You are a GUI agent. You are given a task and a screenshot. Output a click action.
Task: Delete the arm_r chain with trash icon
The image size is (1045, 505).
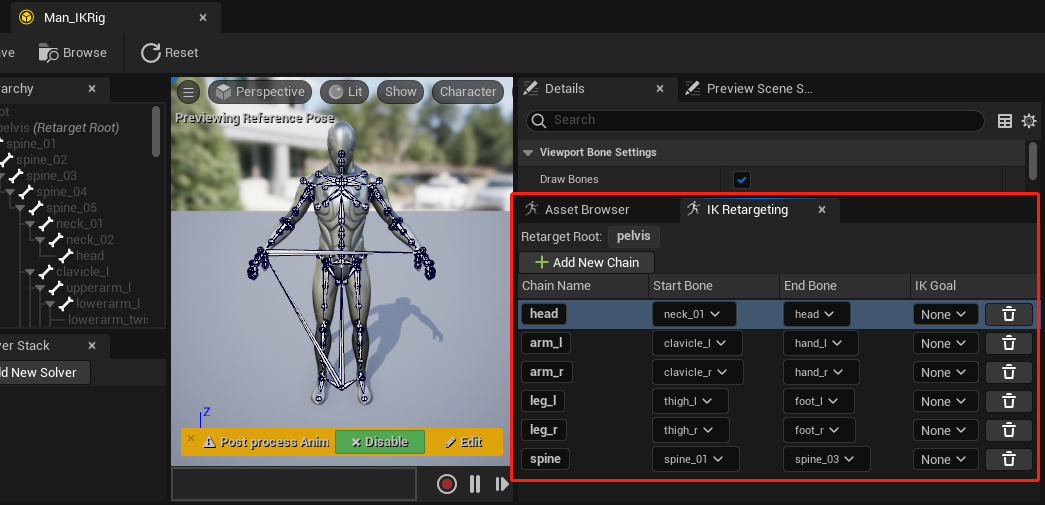(1008, 372)
